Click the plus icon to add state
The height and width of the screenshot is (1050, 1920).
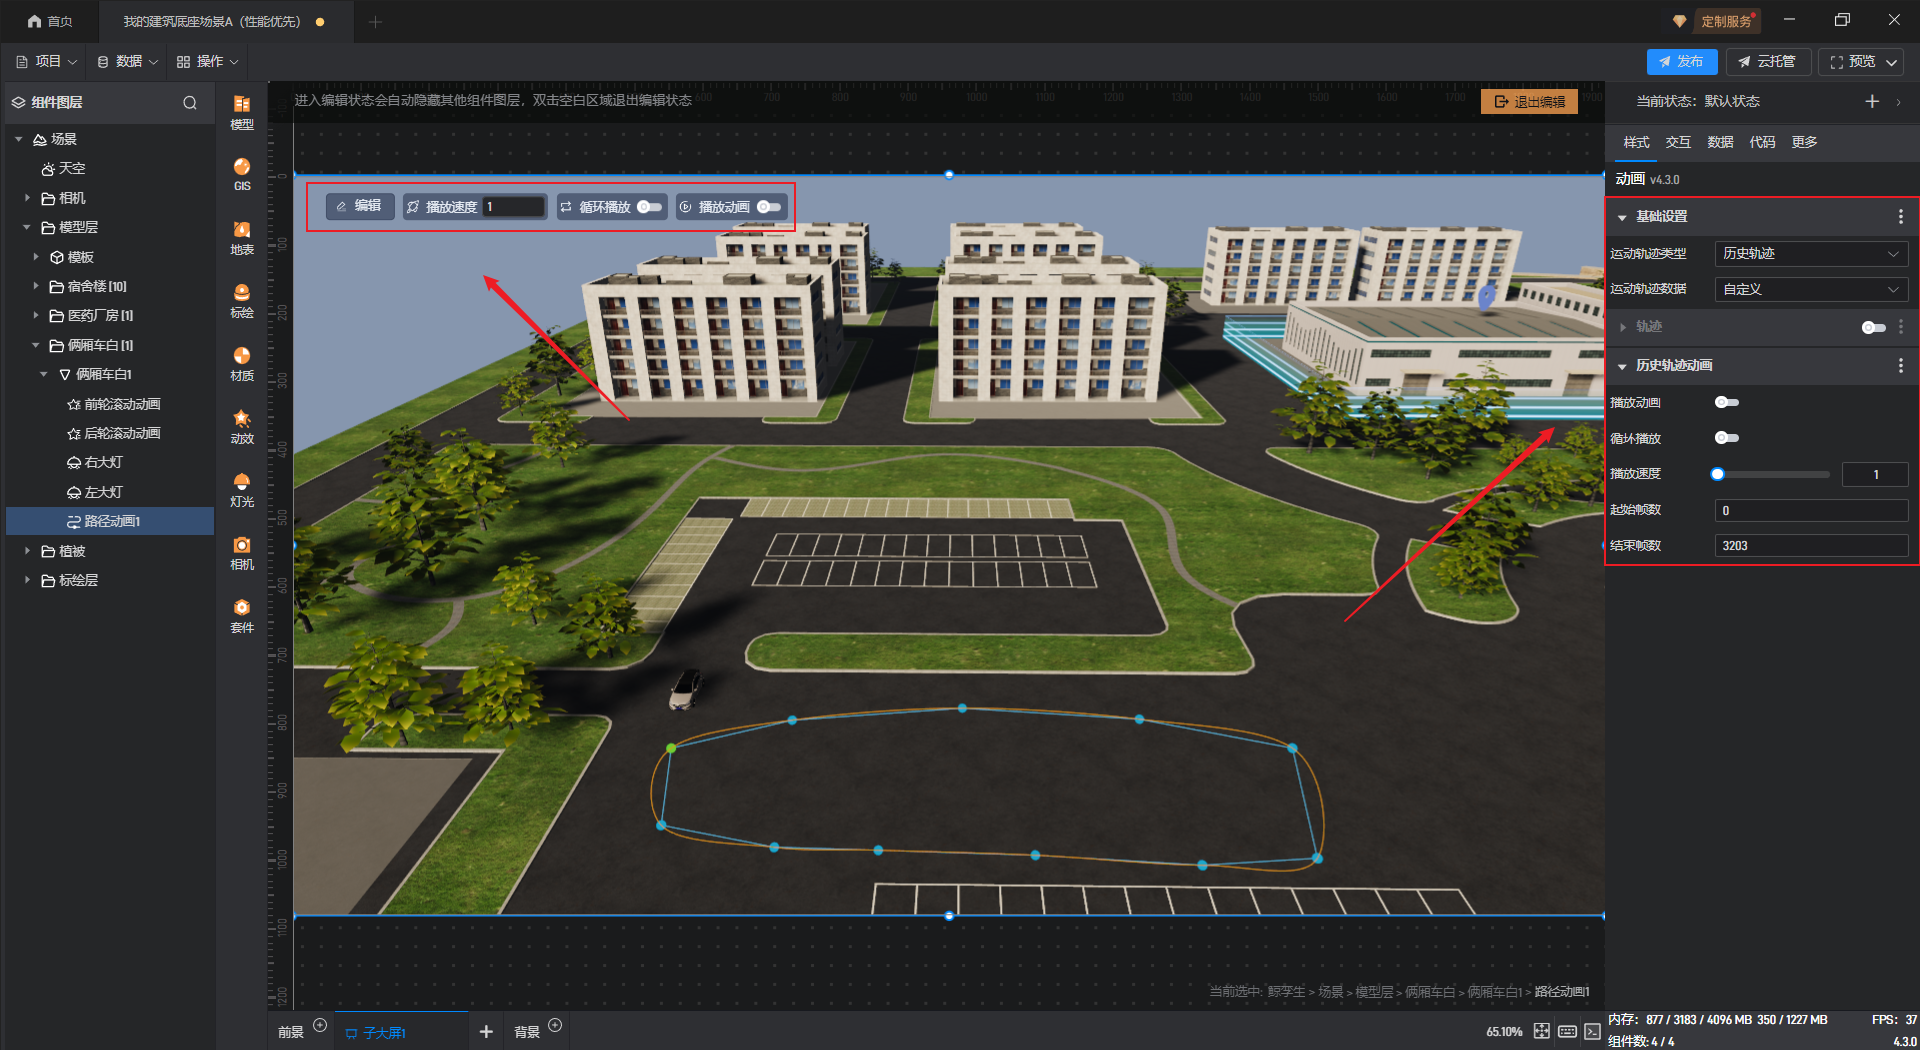(1872, 101)
